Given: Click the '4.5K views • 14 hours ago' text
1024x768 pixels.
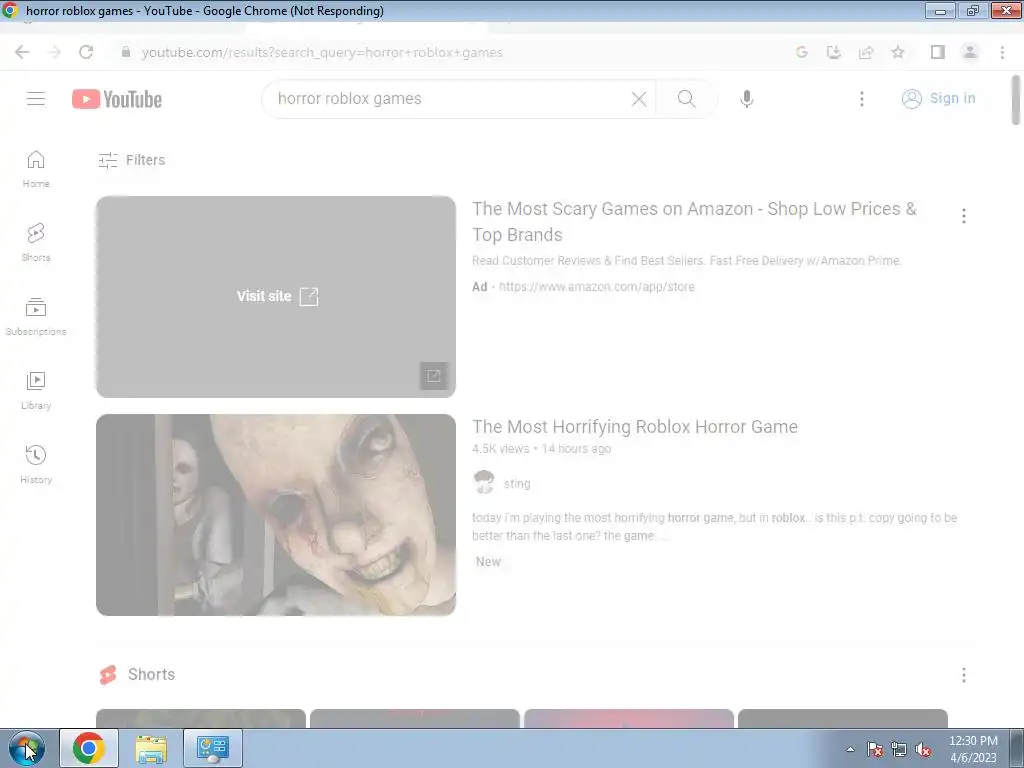Looking at the screenshot, I should click(541, 449).
